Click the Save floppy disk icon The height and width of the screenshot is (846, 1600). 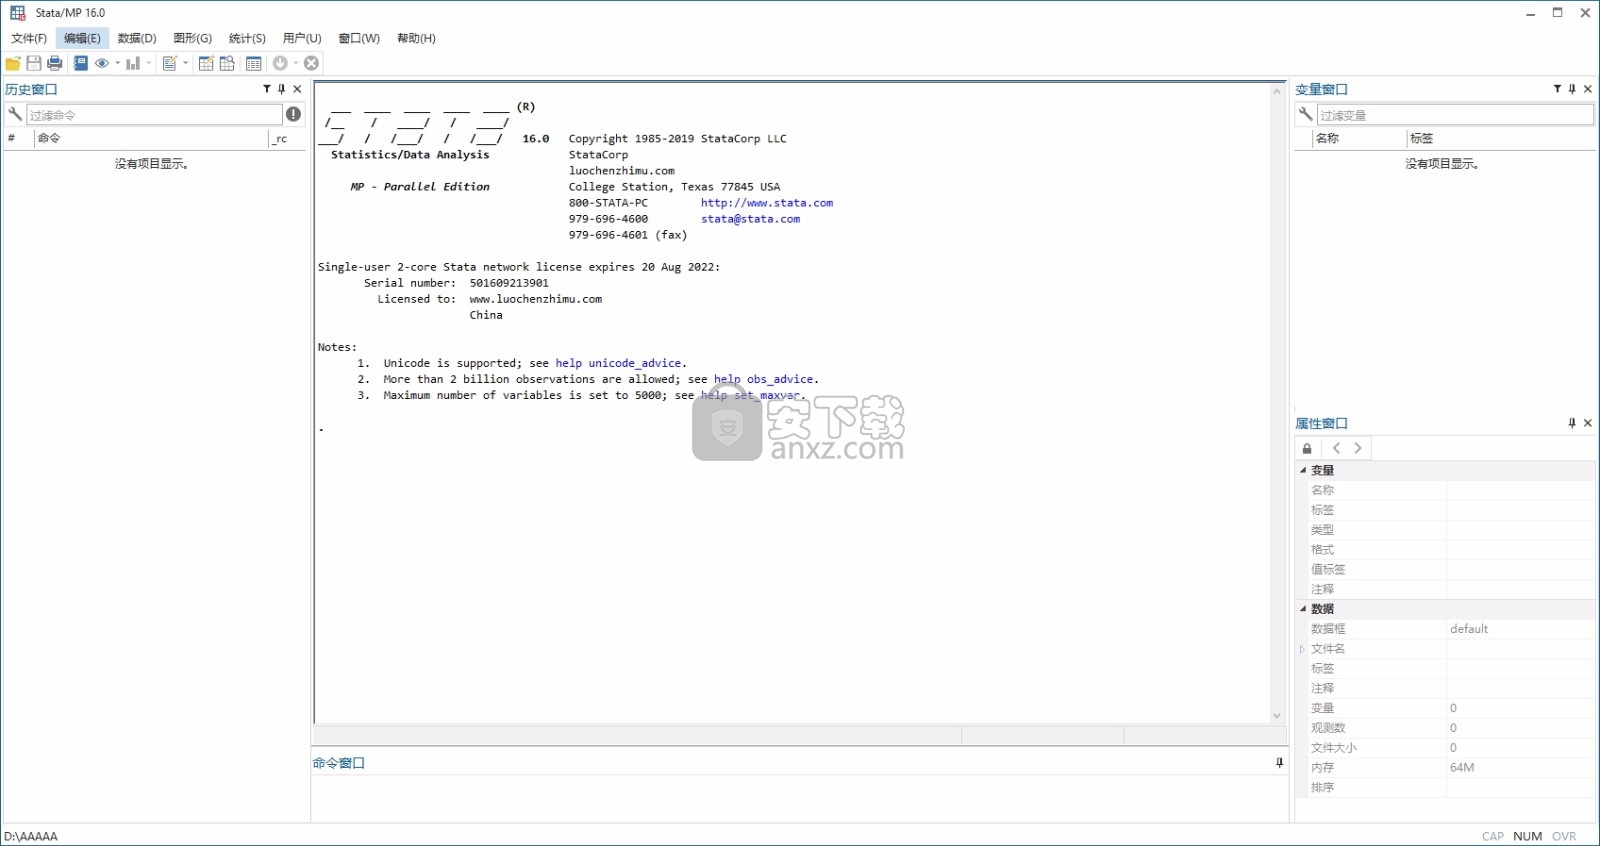pos(34,63)
